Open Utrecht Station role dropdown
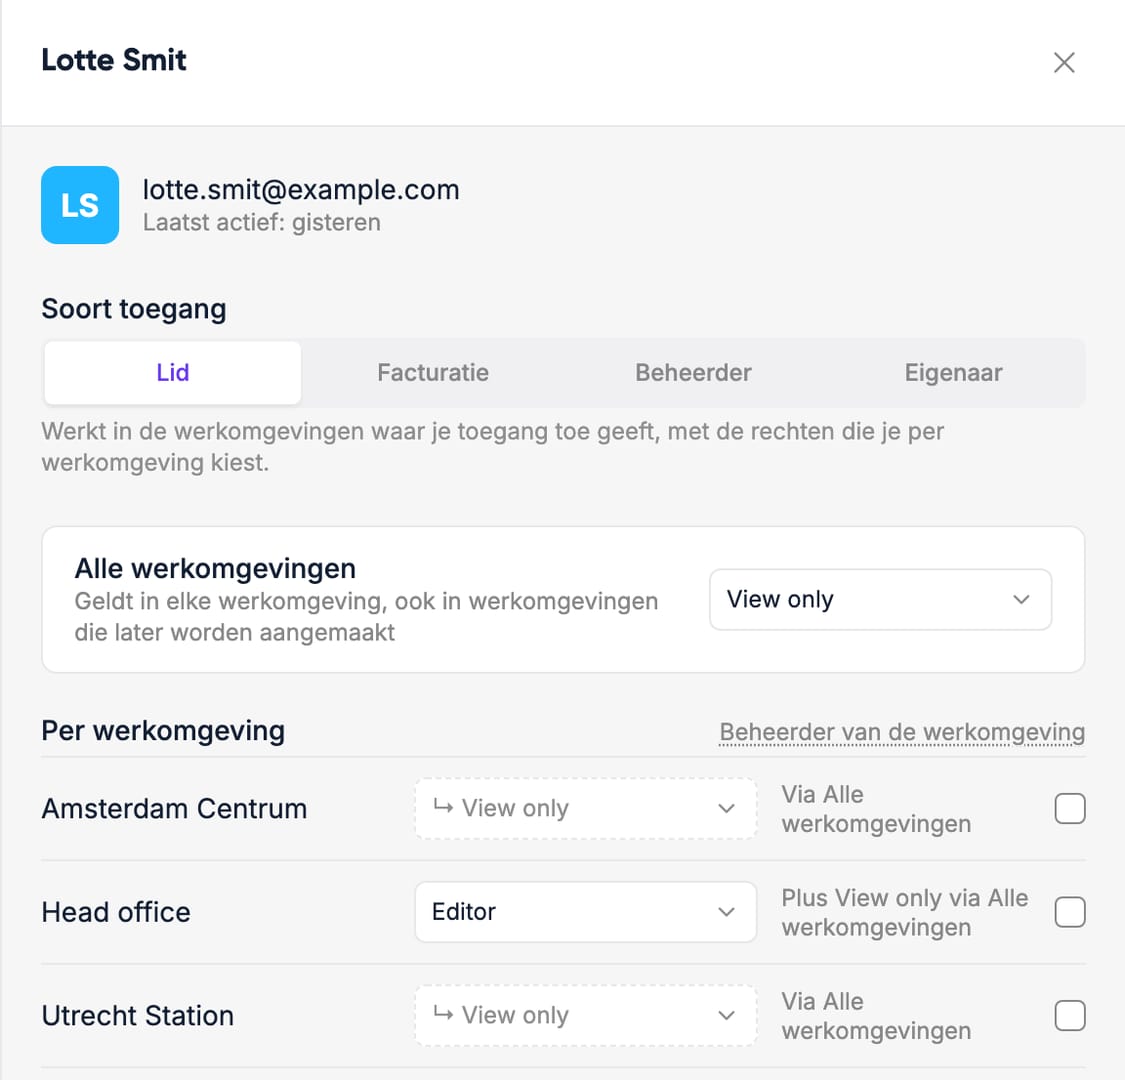This screenshot has width=1125, height=1080. (585, 1015)
